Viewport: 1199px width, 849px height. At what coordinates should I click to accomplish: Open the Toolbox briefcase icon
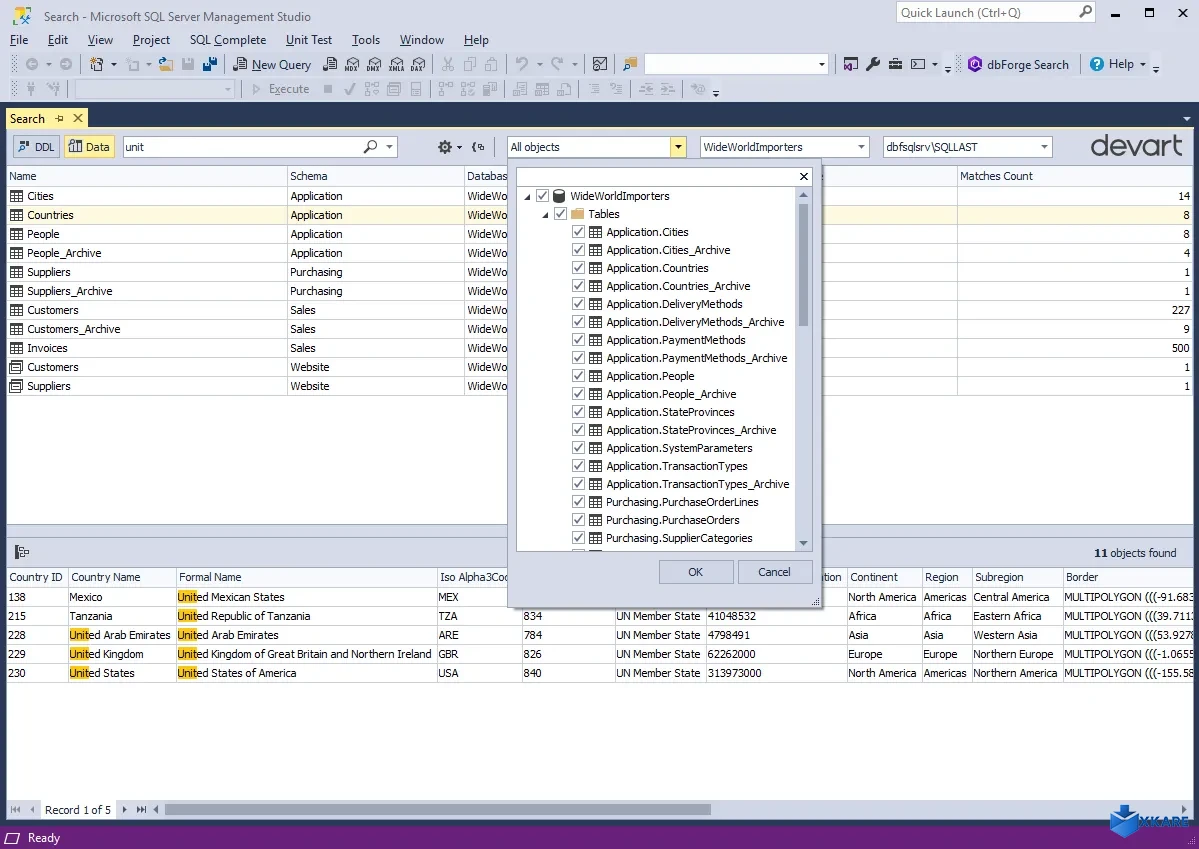pyautogui.click(x=895, y=64)
